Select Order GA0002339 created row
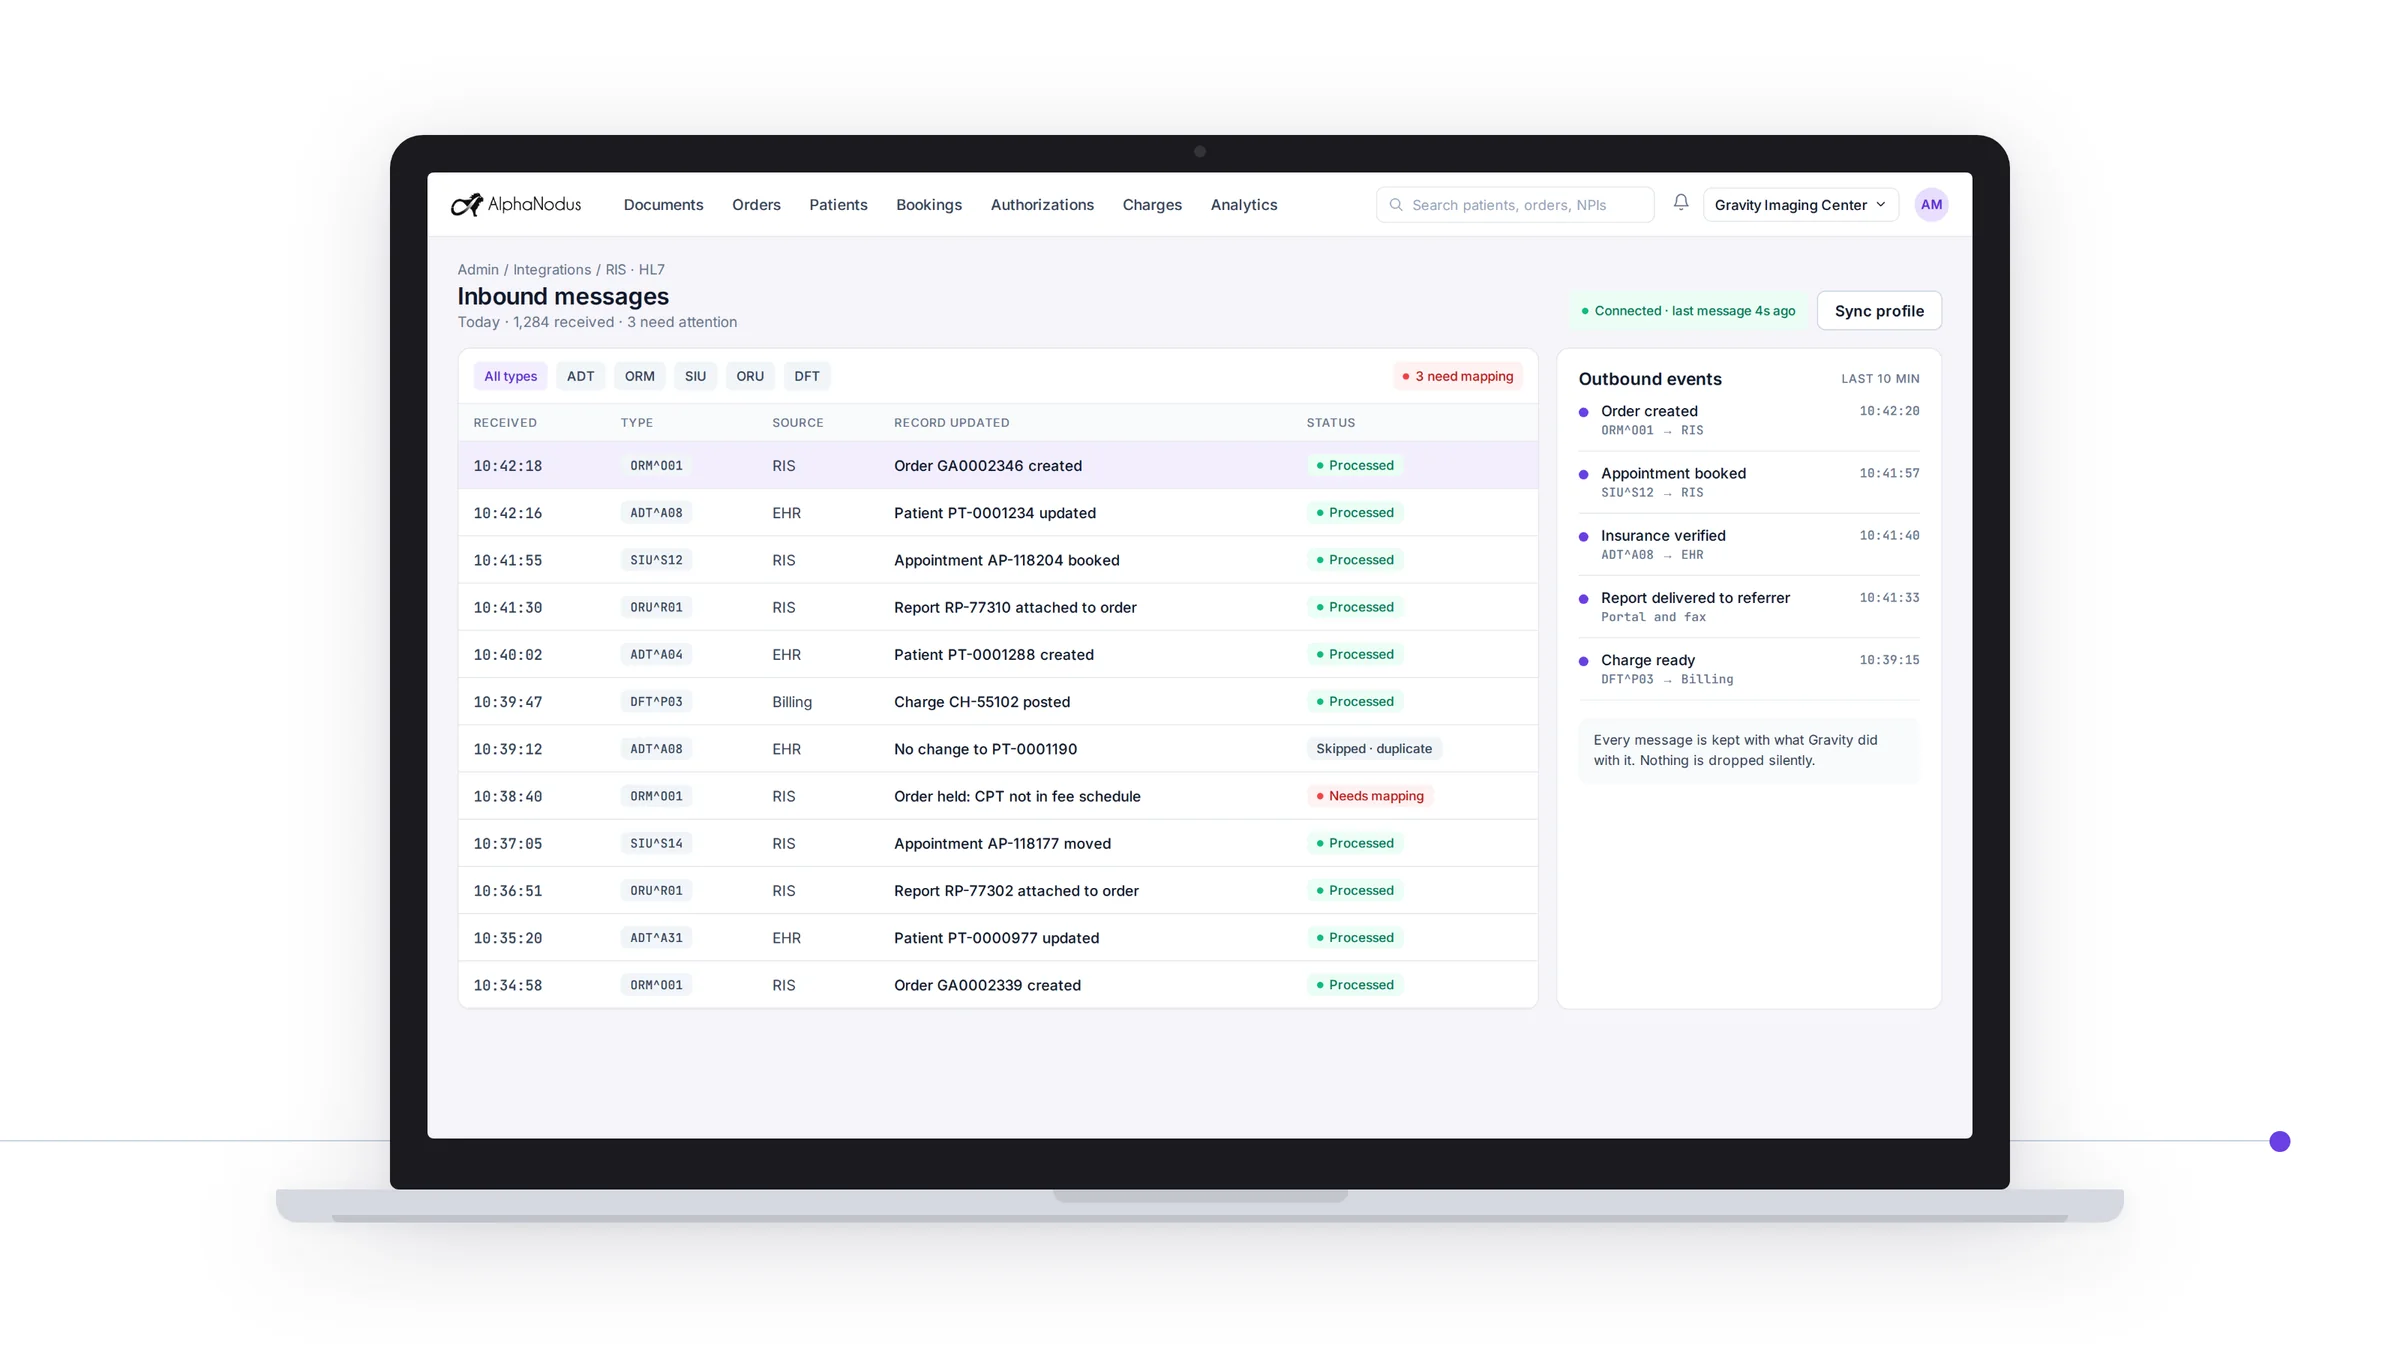 click(997, 985)
